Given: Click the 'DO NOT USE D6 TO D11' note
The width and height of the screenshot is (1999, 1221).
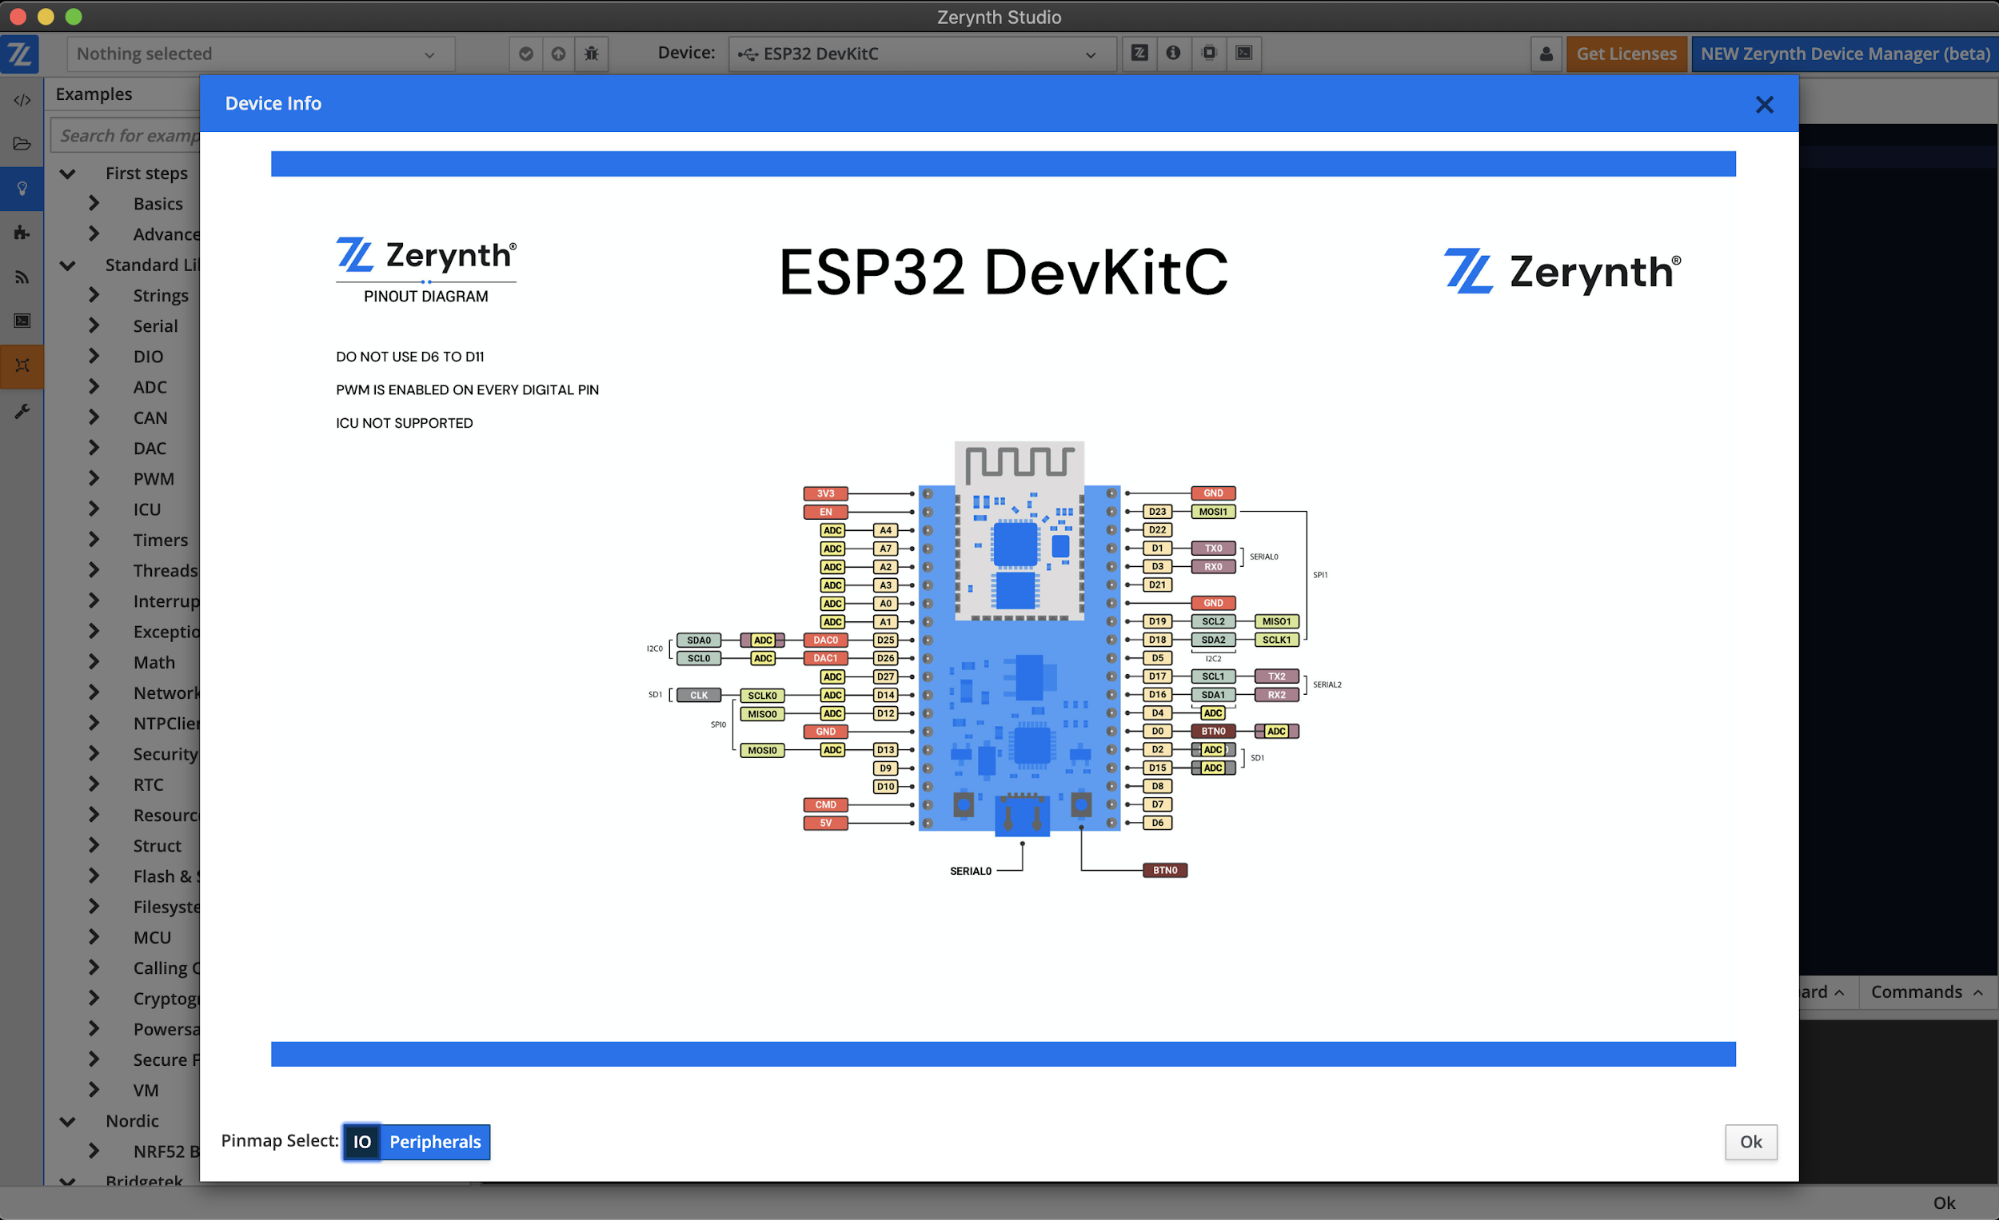Looking at the screenshot, I should pyautogui.click(x=410, y=357).
